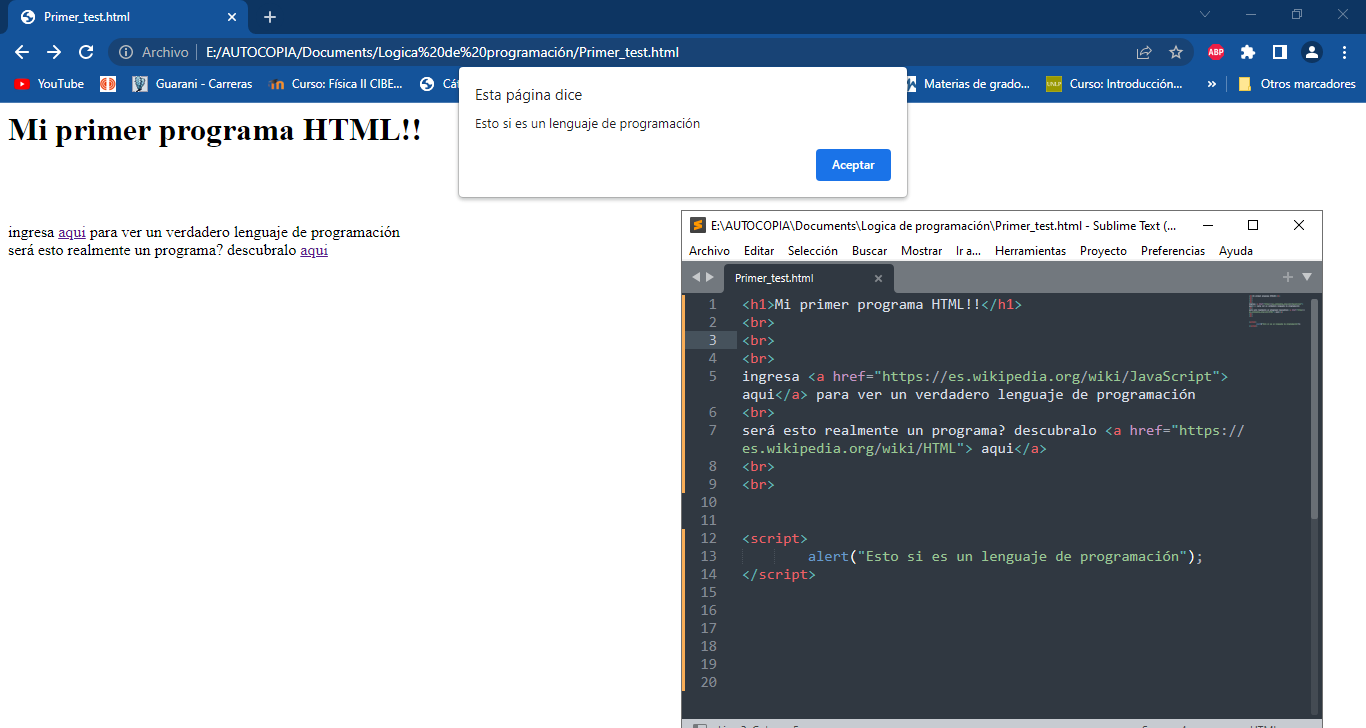This screenshot has height=728, width=1366.
Task: Click Sublime's next tab right arrow
Action: pyautogui.click(x=710, y=277)
